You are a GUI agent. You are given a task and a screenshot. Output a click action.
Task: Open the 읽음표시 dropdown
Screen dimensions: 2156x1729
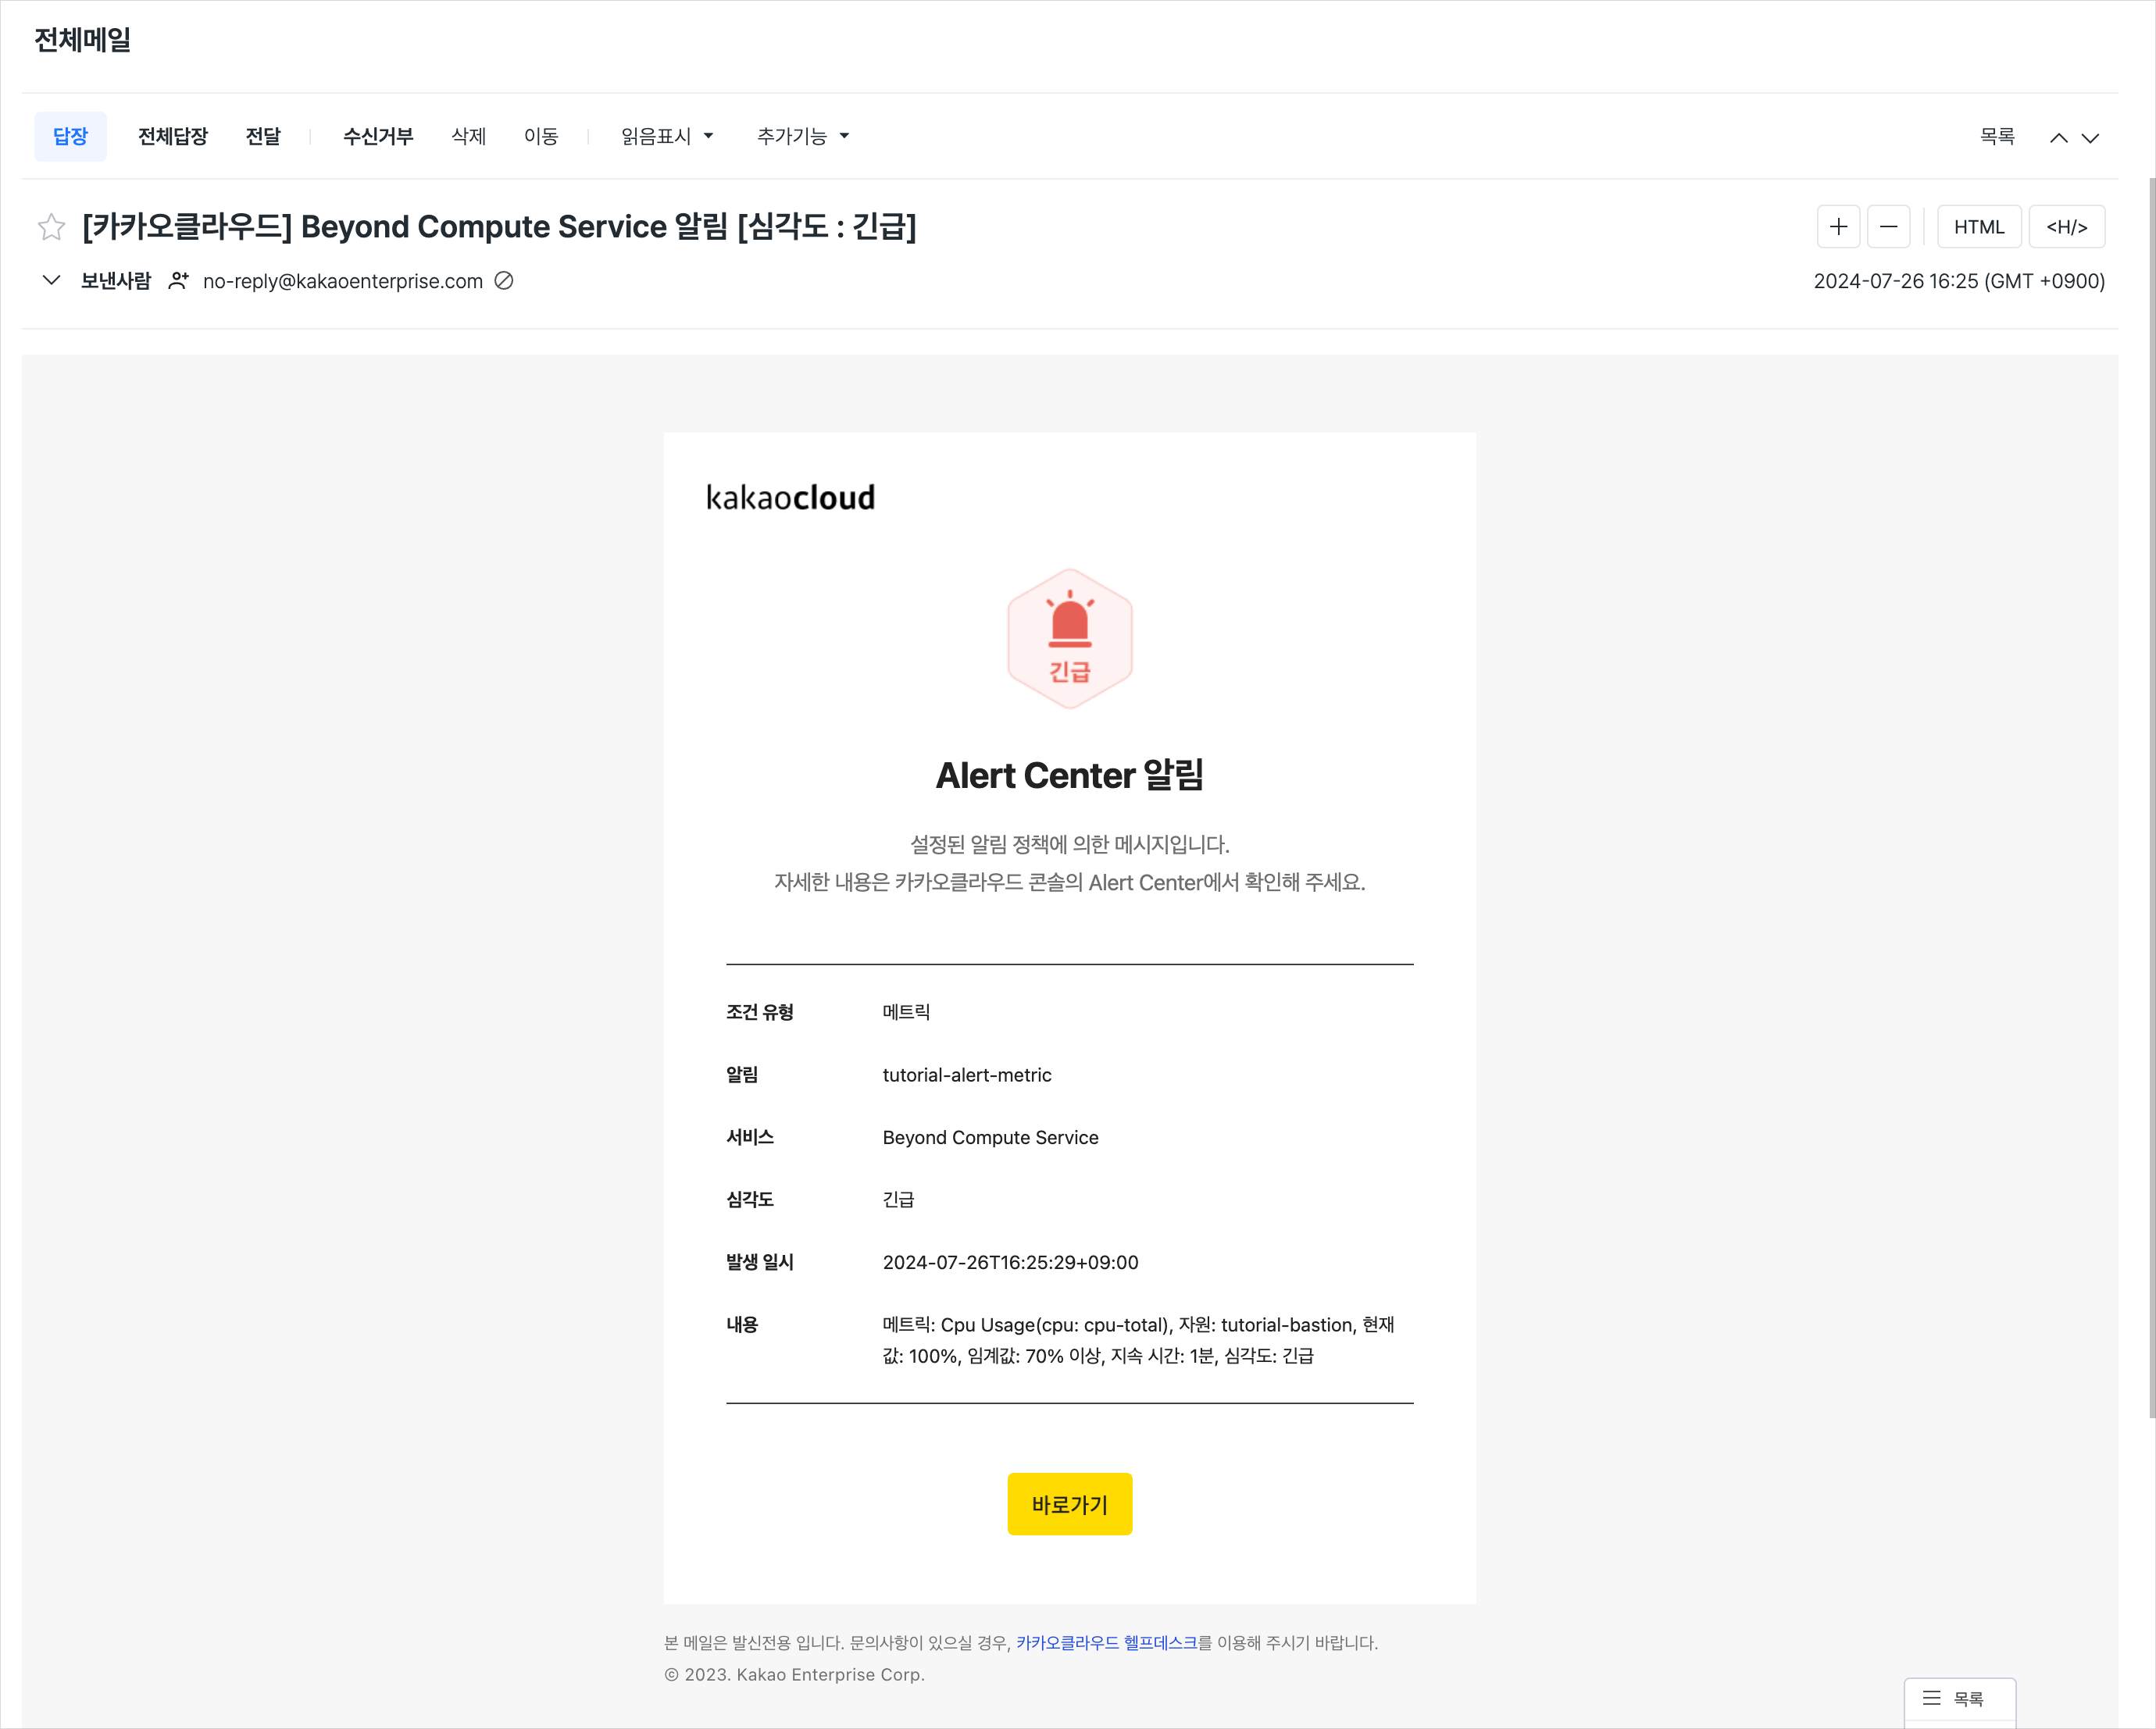667,136
